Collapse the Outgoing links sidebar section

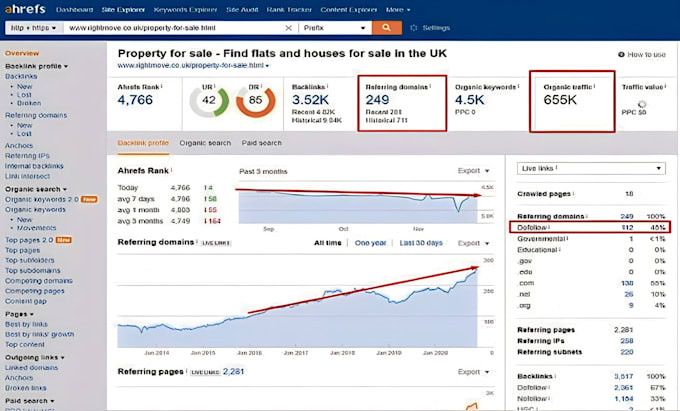click(x=34, y=358)
